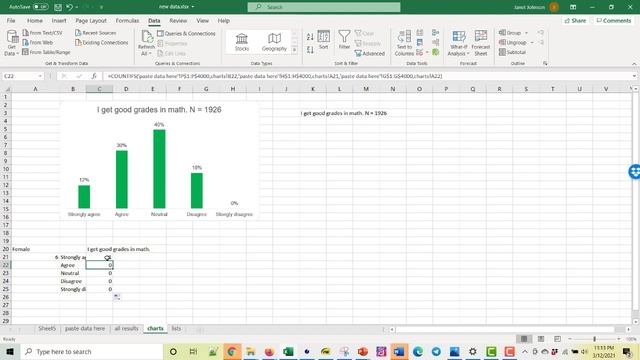Create a Forecast Sheet
640x360 pixels.
(x=481, y=43)
